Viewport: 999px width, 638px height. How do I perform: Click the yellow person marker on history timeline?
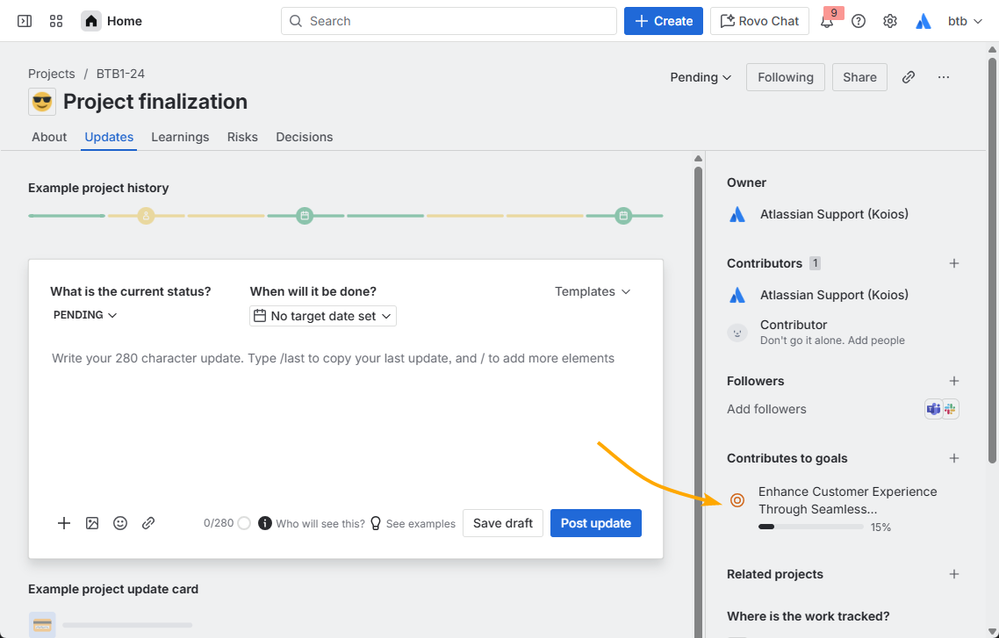(x=146, y=216)
